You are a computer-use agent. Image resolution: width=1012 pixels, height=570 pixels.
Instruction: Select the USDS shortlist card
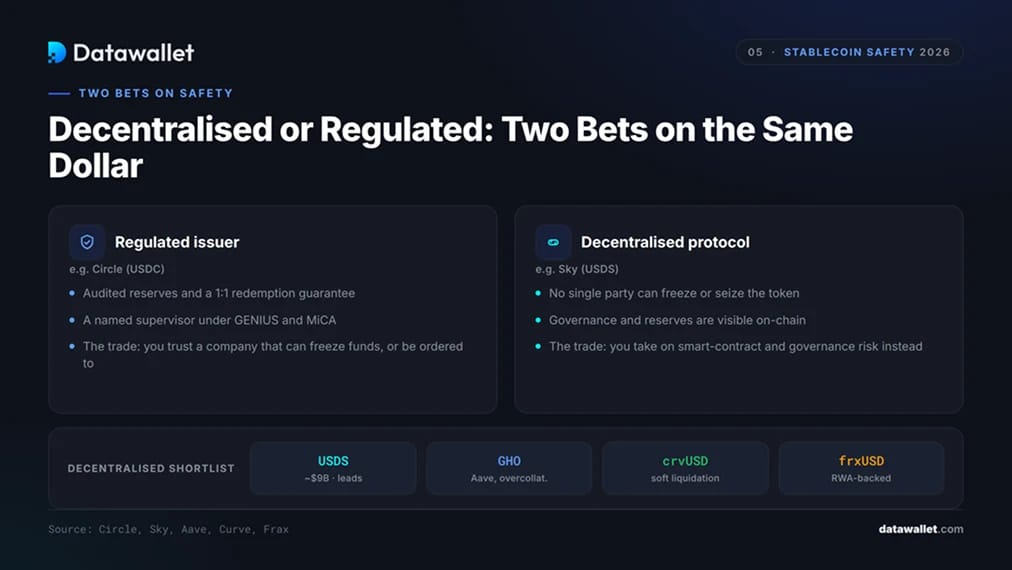(333, 468)
